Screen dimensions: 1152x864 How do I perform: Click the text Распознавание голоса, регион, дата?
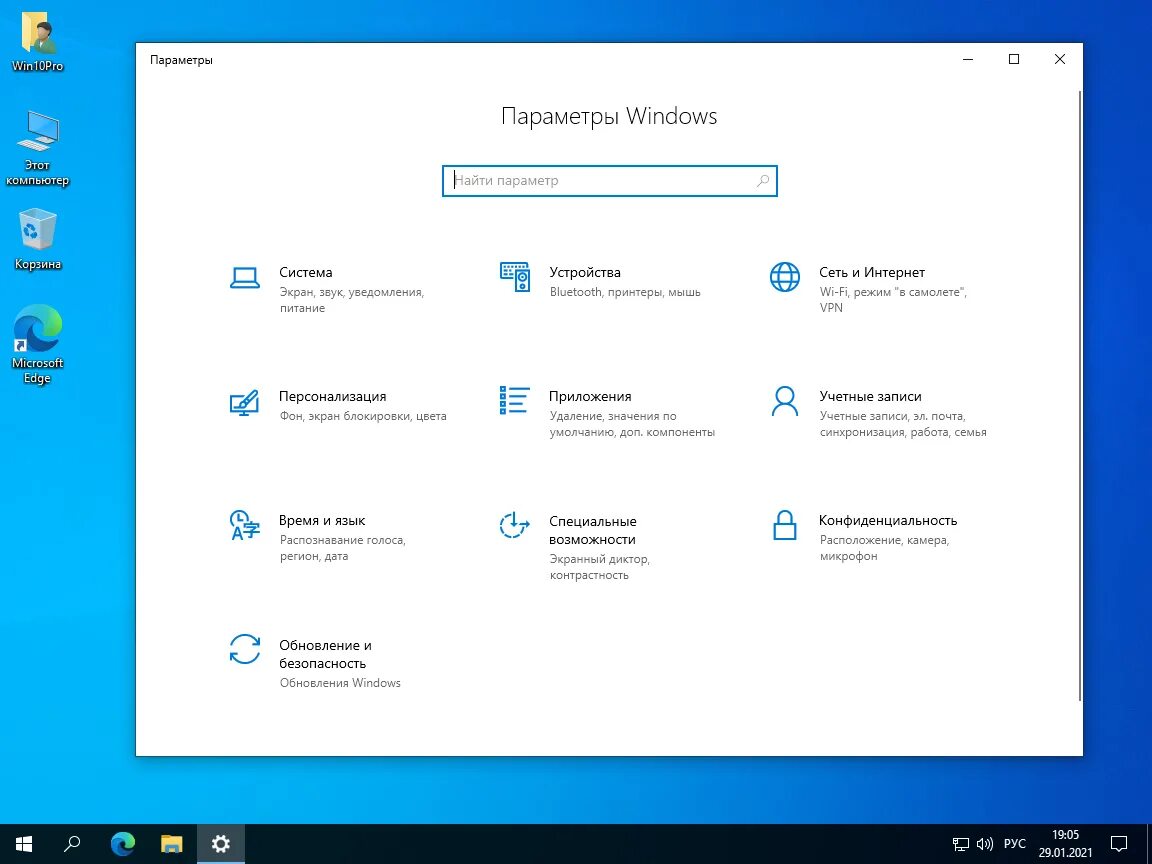pos(342,548)
